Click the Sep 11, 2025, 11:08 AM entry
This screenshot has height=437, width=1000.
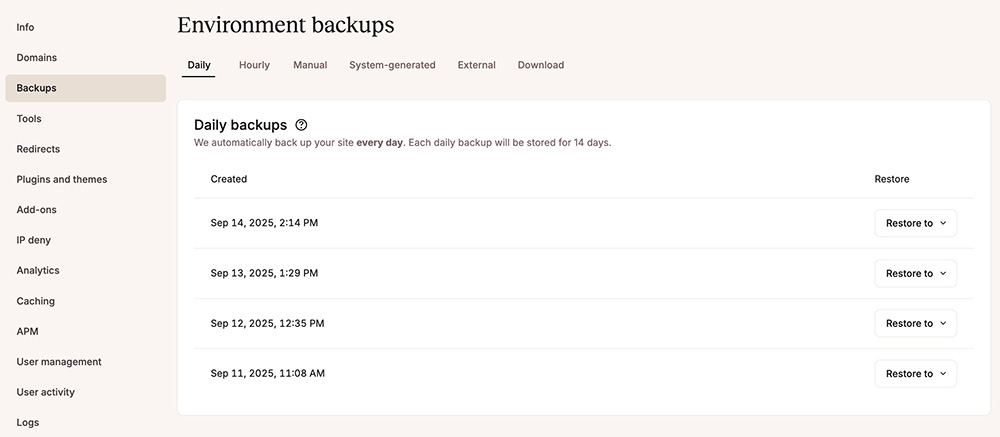[x=267, y=373]
